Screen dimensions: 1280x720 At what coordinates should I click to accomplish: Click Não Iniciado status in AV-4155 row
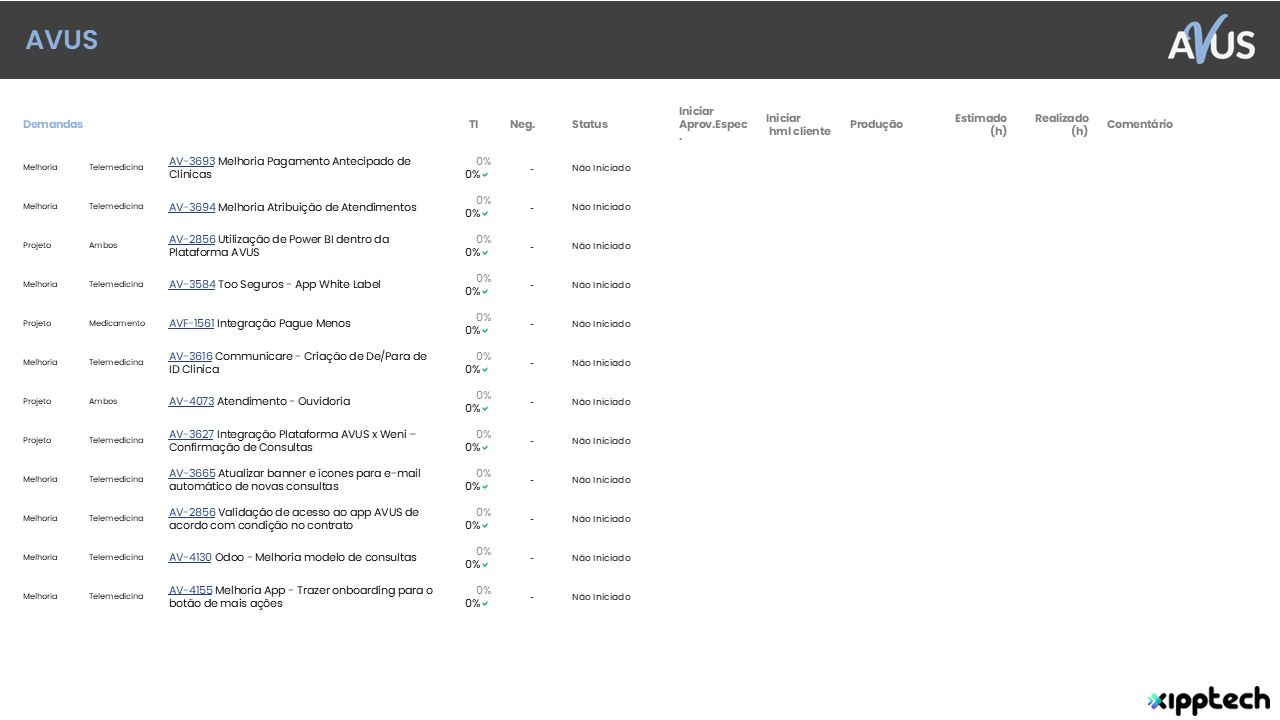click(601, 597)
